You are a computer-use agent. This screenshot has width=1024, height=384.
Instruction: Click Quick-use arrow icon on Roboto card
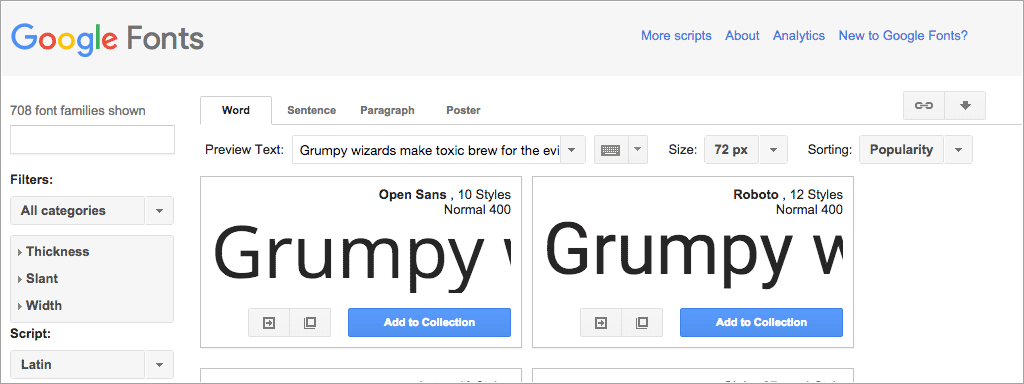coord(601,323)
